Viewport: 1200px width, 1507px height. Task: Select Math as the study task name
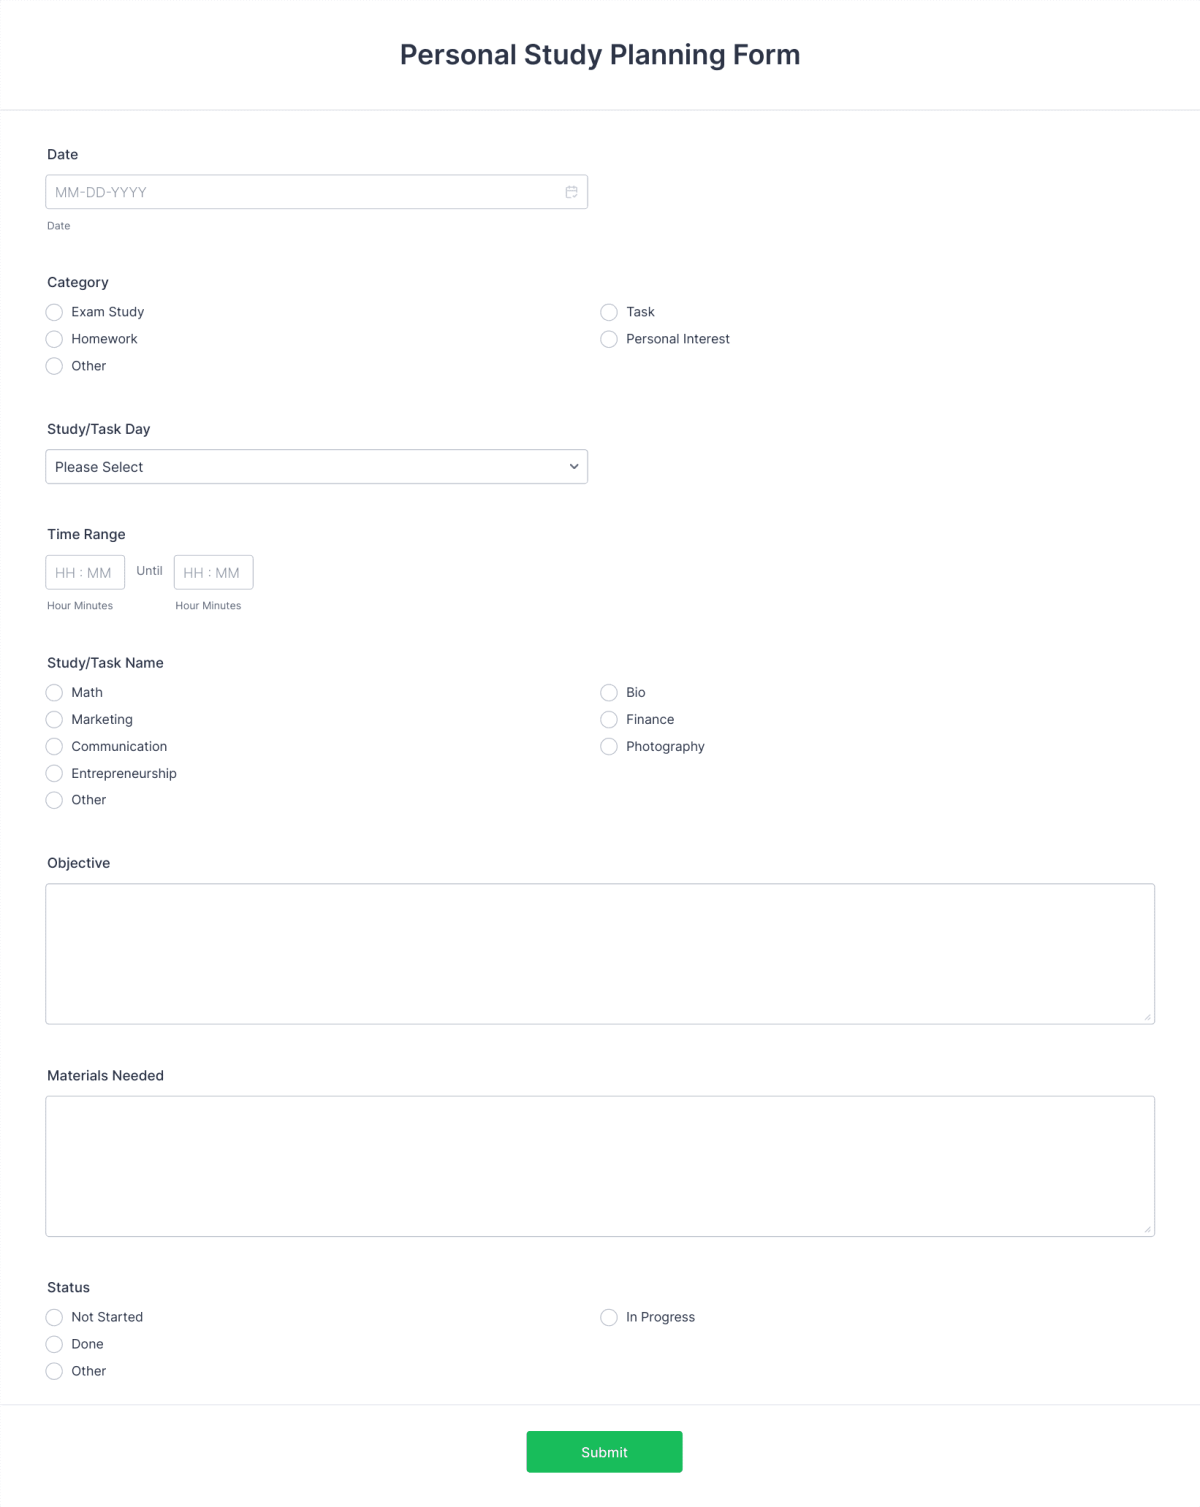point(54,692)
